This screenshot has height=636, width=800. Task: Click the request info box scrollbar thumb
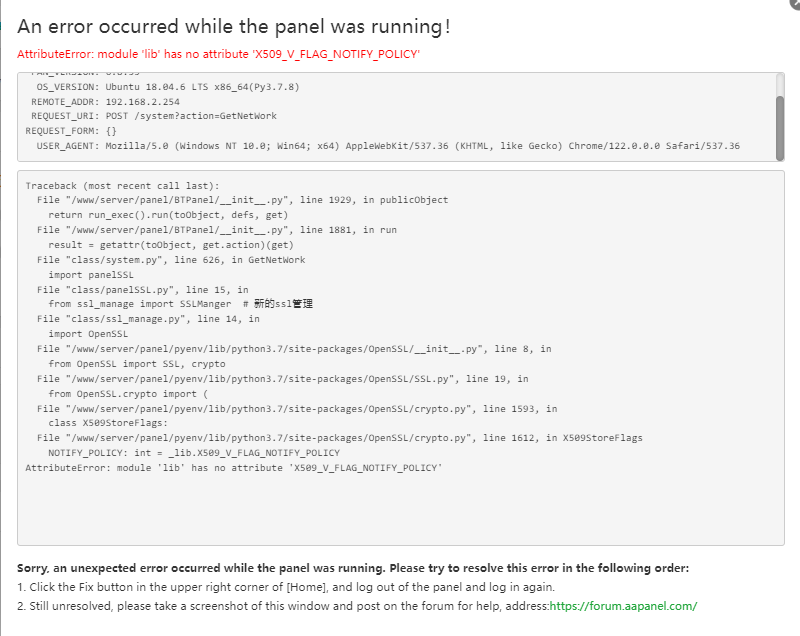point(780,127)
